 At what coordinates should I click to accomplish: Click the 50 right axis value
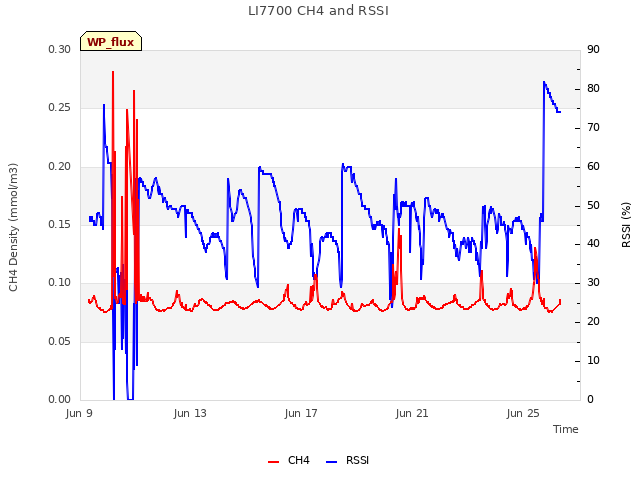[x=593, y=205]
